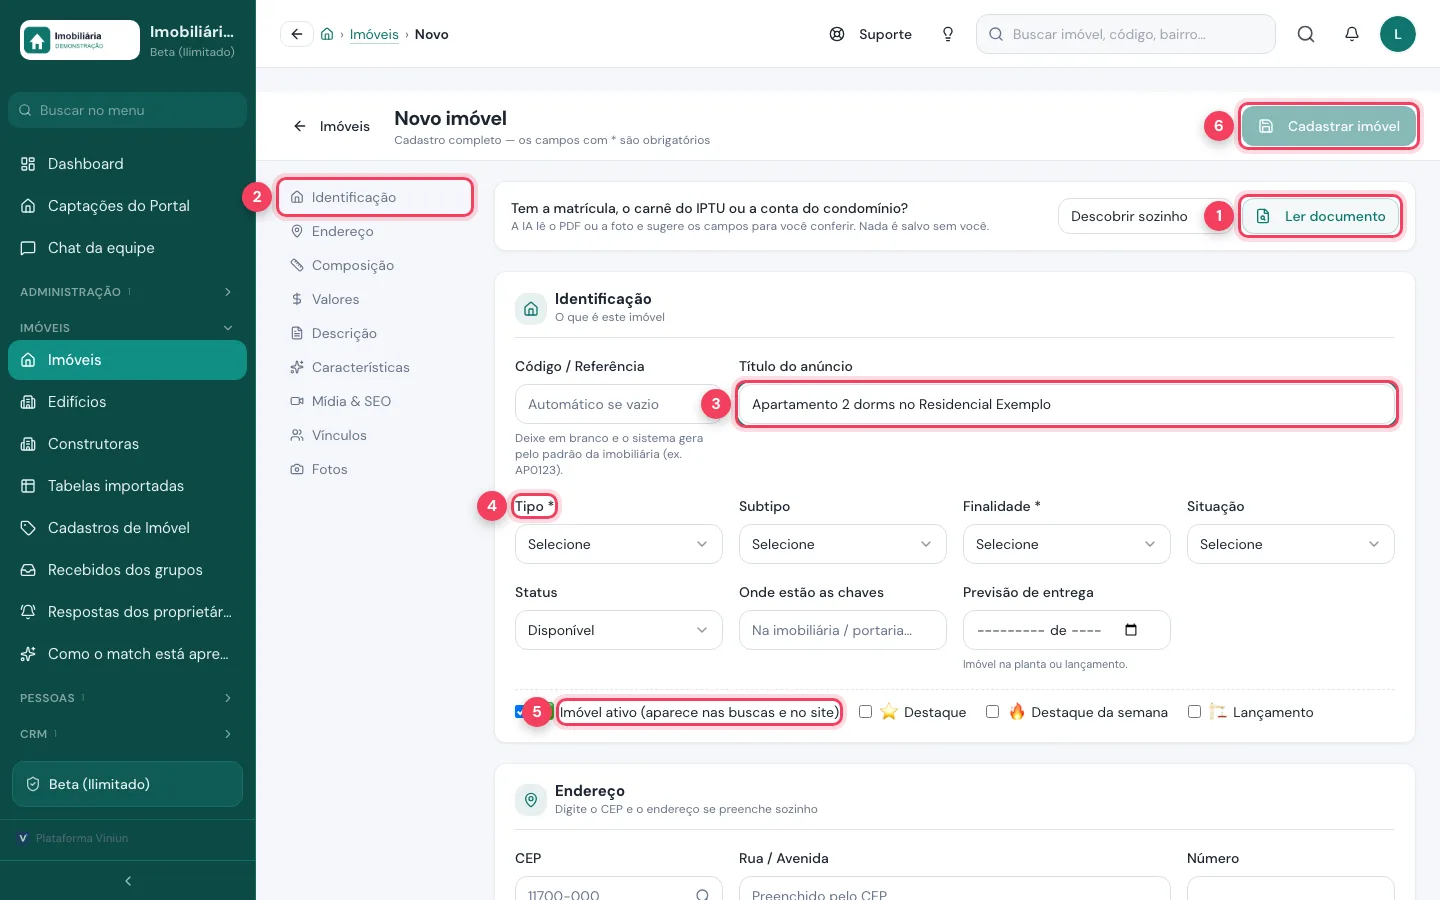The width and height of the screenshot is (1440, 900).
Task: Click the Ler documento button
Action: (1321, 216)
